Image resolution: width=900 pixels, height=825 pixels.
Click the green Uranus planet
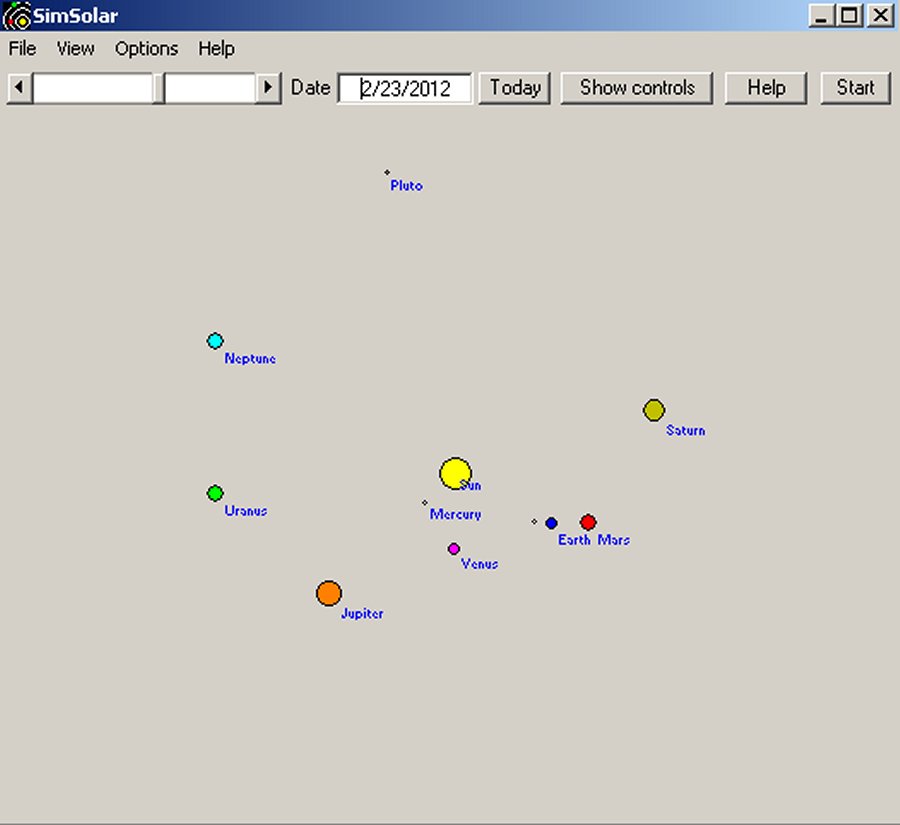[x=215, y=493]
